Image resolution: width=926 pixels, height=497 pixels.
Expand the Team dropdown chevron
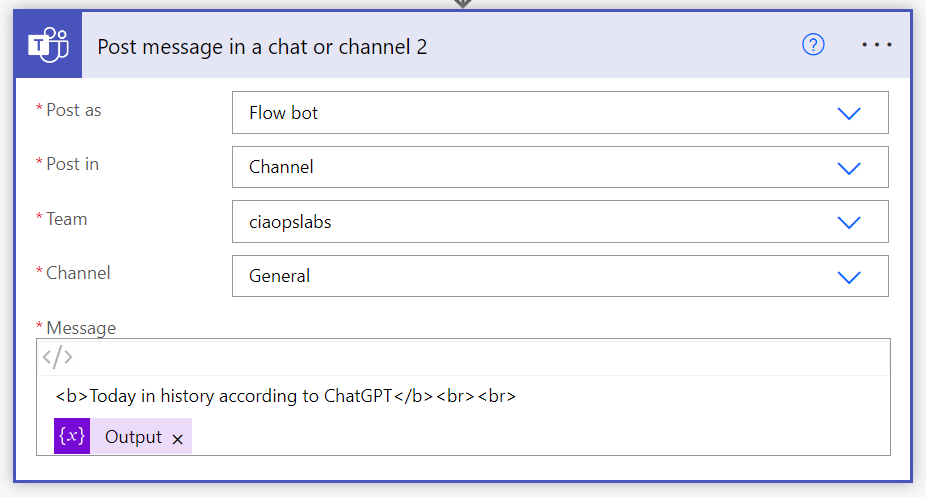(x=848, y=222)
